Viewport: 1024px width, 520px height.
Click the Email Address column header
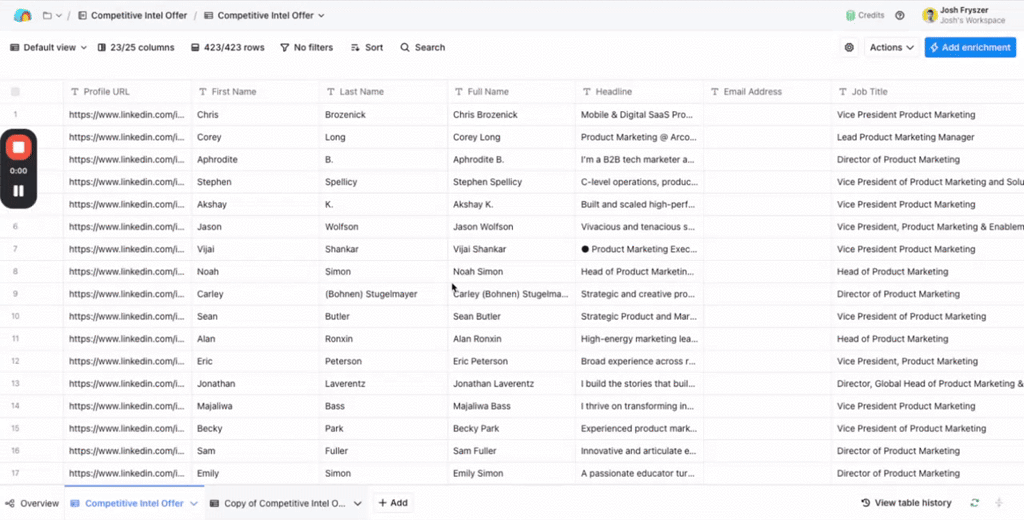[752, 92]
